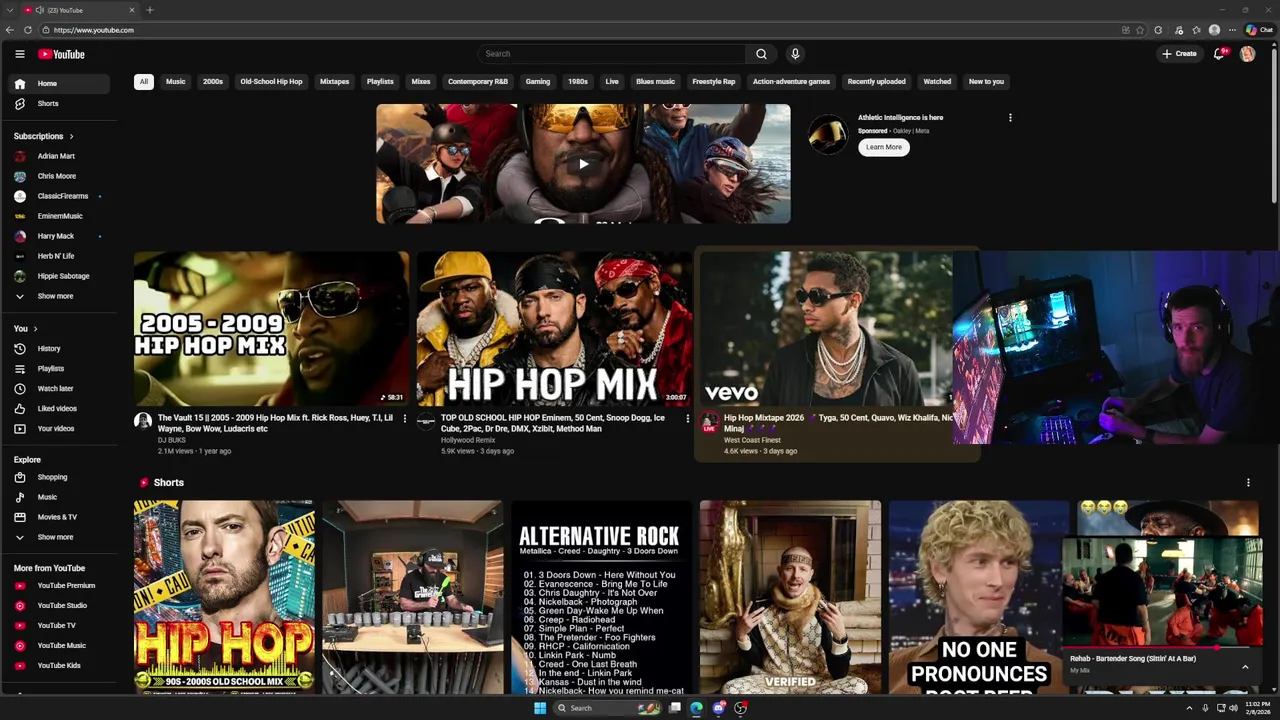Open Discord from the taskbar
Image resolution: width=1280 pixels, height=720 pixels.
pos(719,708)
